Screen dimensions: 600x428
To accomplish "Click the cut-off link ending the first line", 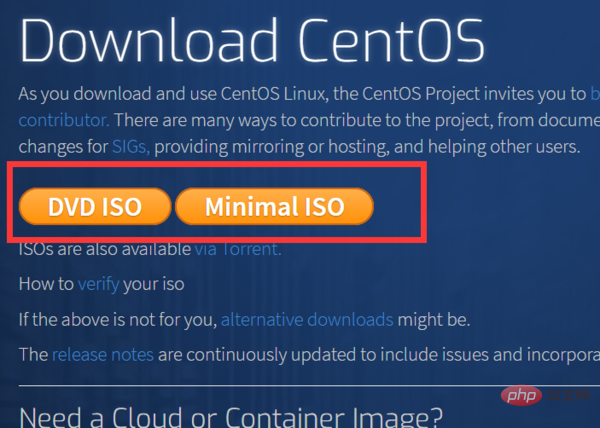I will coord(594,95).
